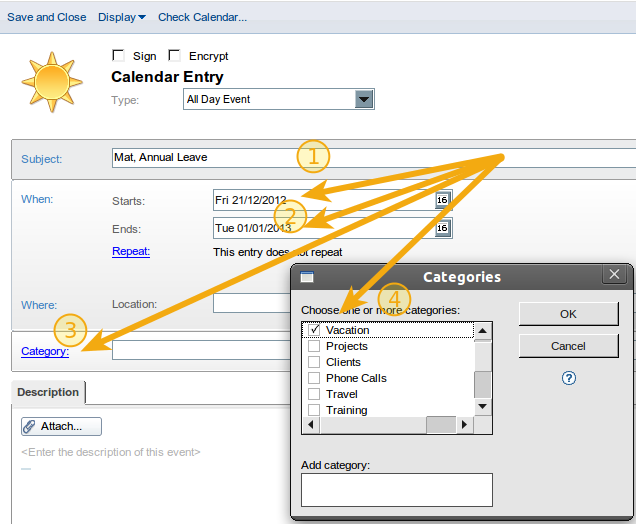Select the Description tab
This screenshot has height=524, width=636.
point(48,392)
